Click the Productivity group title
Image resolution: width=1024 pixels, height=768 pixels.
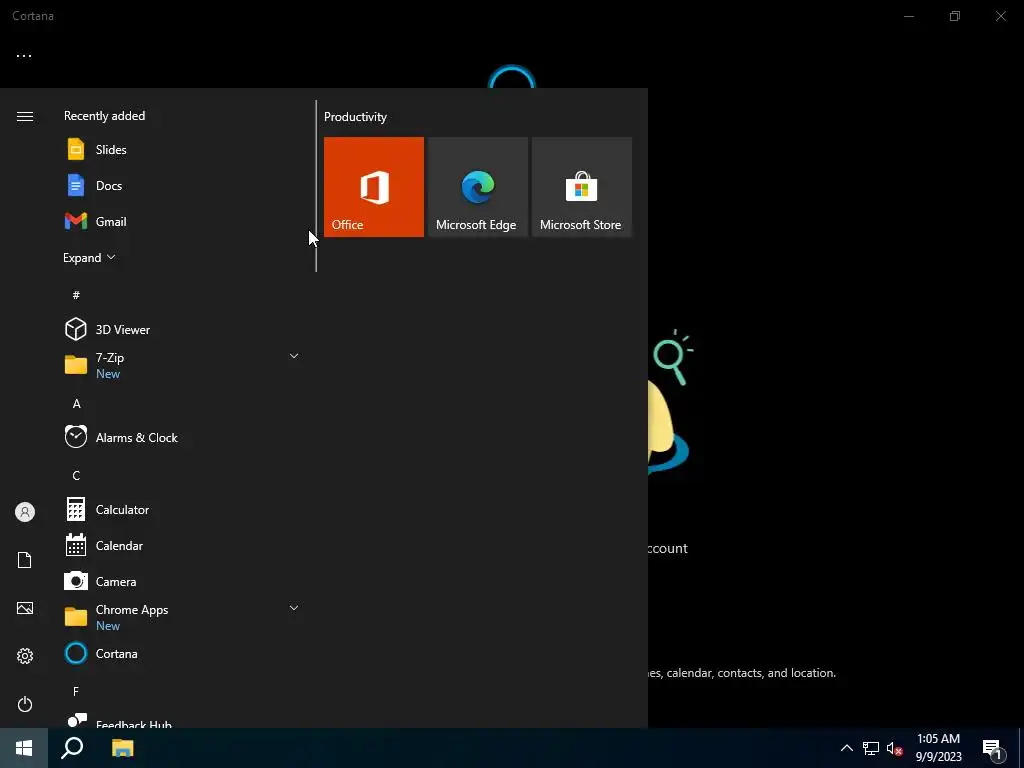pyautogui.click(x=355, y=117)
